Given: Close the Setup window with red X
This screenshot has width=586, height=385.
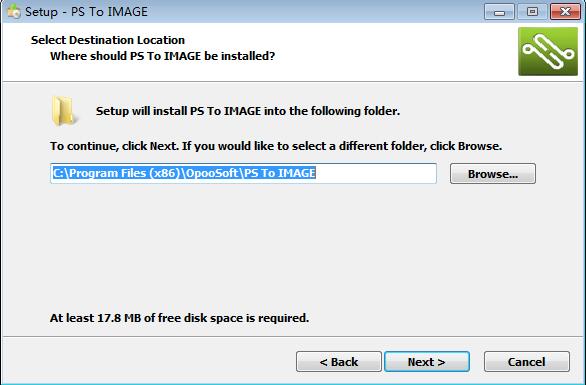Looking at the screenshot, I should click(565, 12).
